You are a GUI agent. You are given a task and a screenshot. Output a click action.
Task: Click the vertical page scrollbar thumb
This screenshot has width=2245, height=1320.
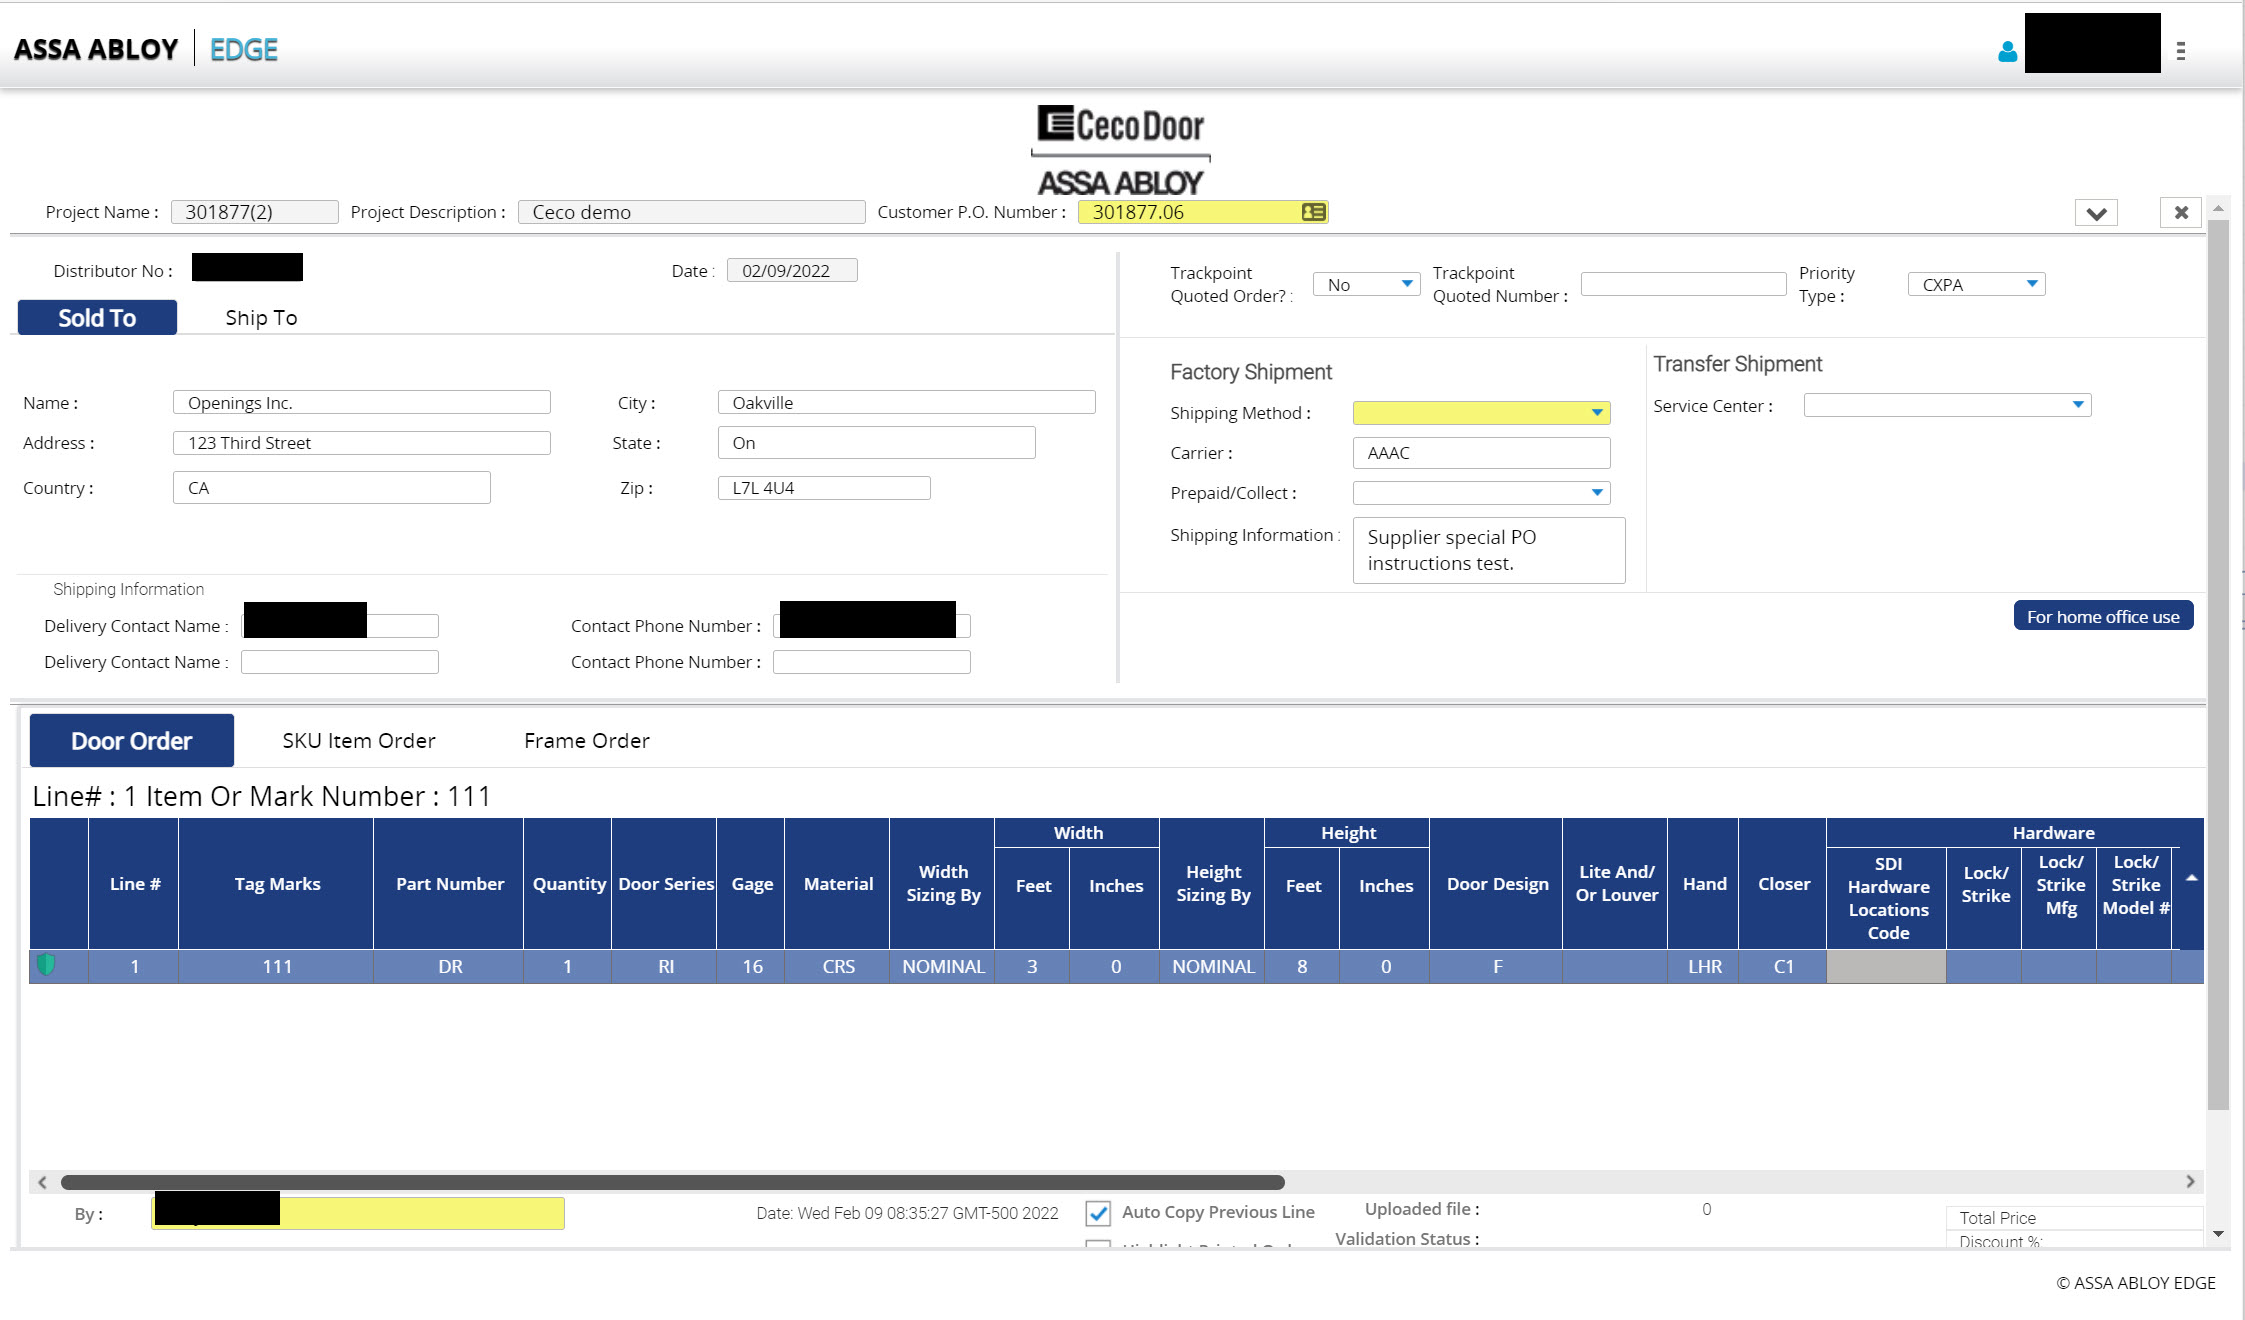pos(2218,665)
